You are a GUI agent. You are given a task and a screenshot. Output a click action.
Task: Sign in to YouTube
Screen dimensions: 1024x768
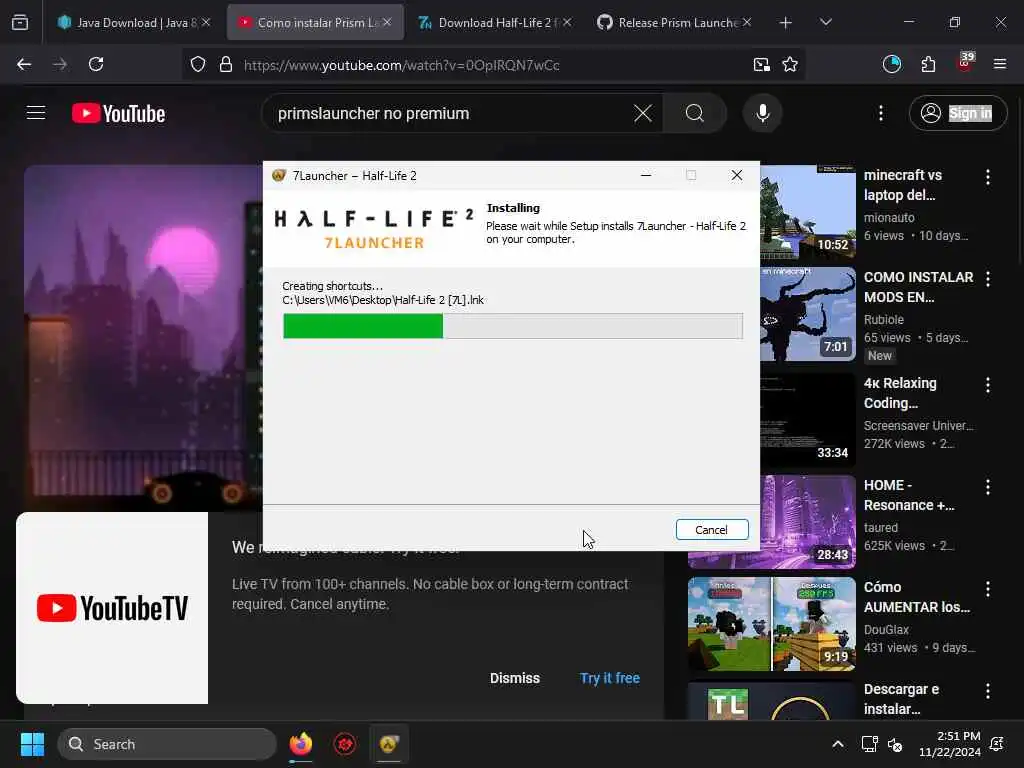[x=957, y=114]
